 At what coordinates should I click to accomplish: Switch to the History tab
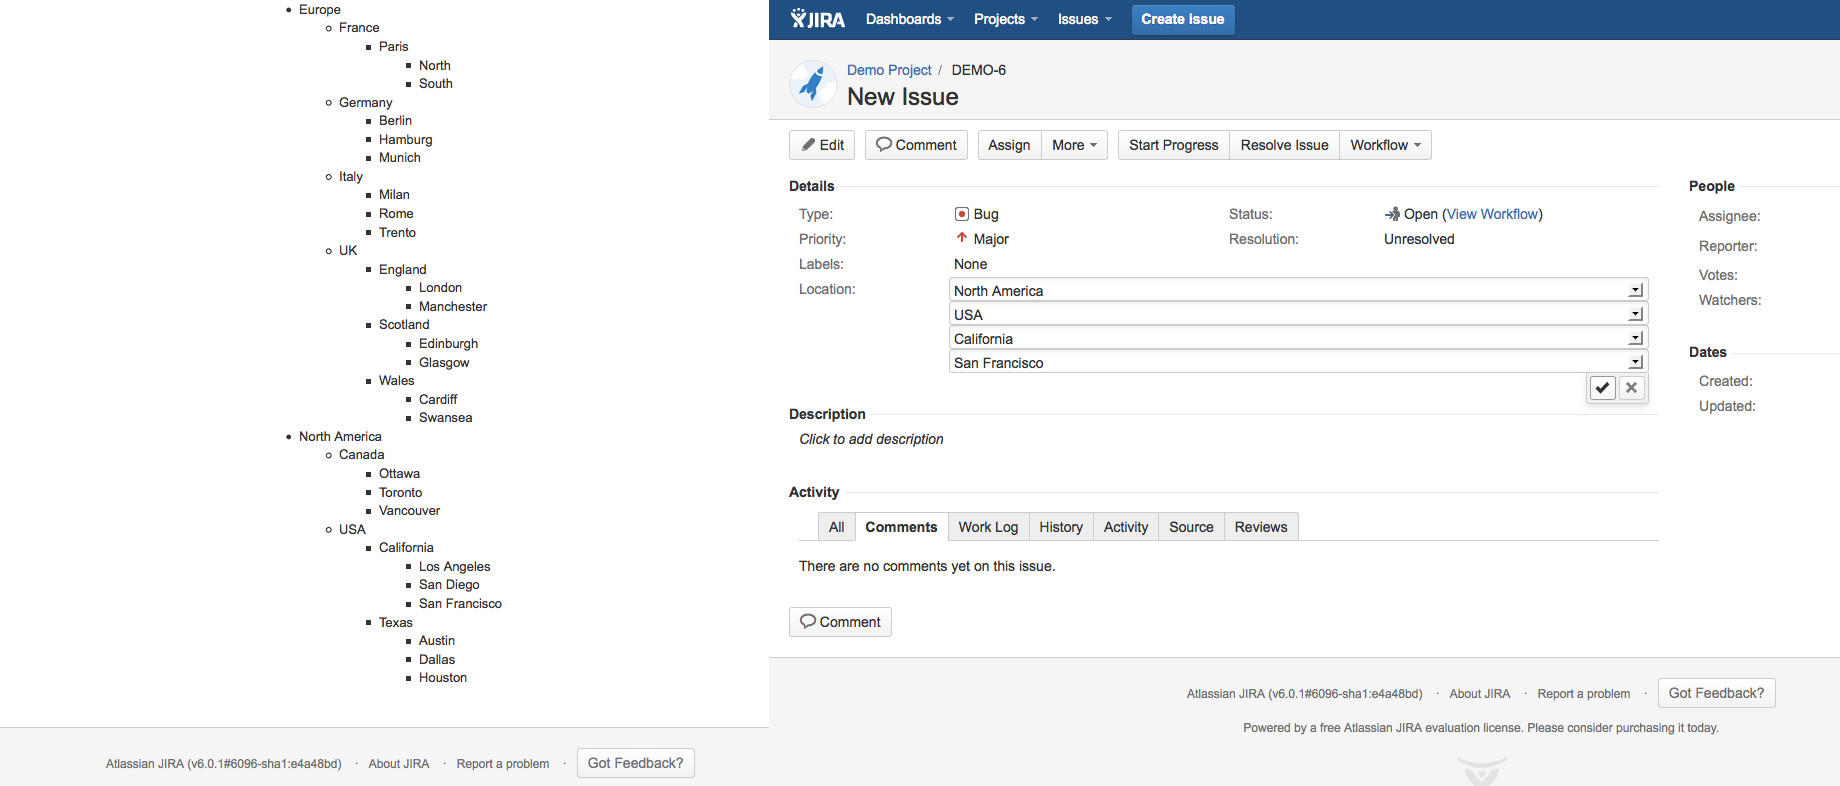tap(1060, 527)
